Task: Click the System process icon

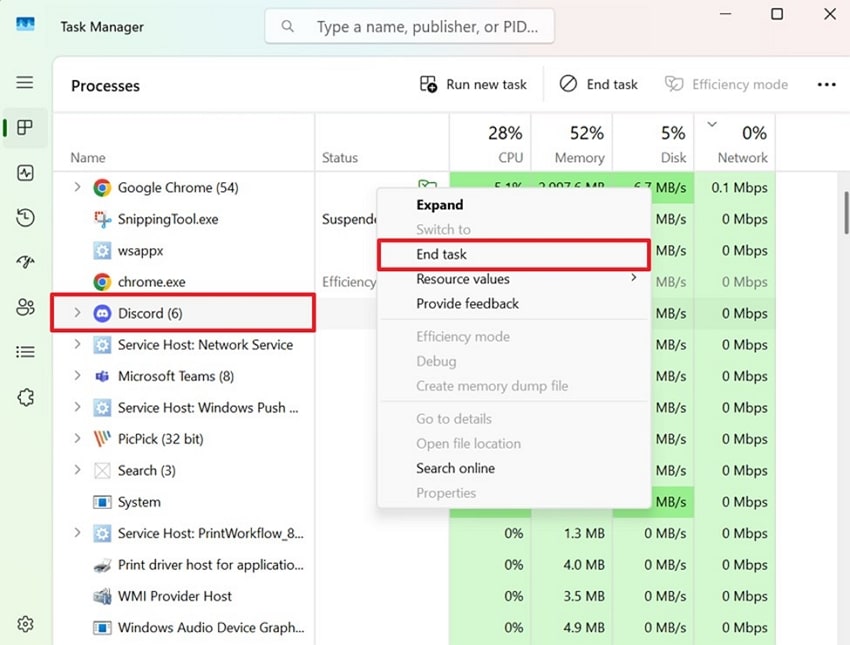Action: pyautogui.click(x=102, y=502)
